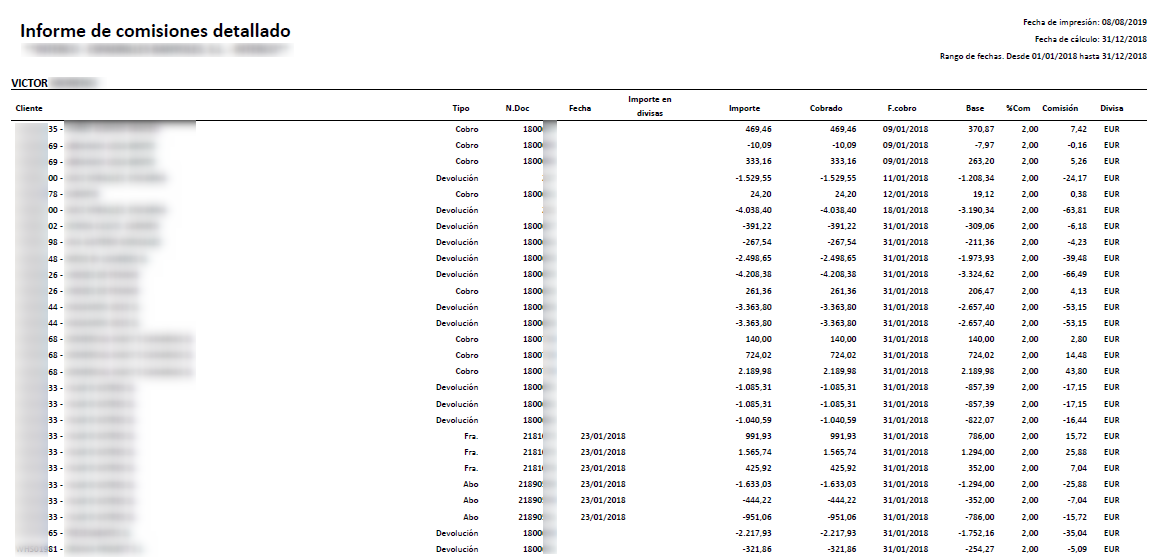Click 'Abo' type in the -444,22 row

[471, 501]
